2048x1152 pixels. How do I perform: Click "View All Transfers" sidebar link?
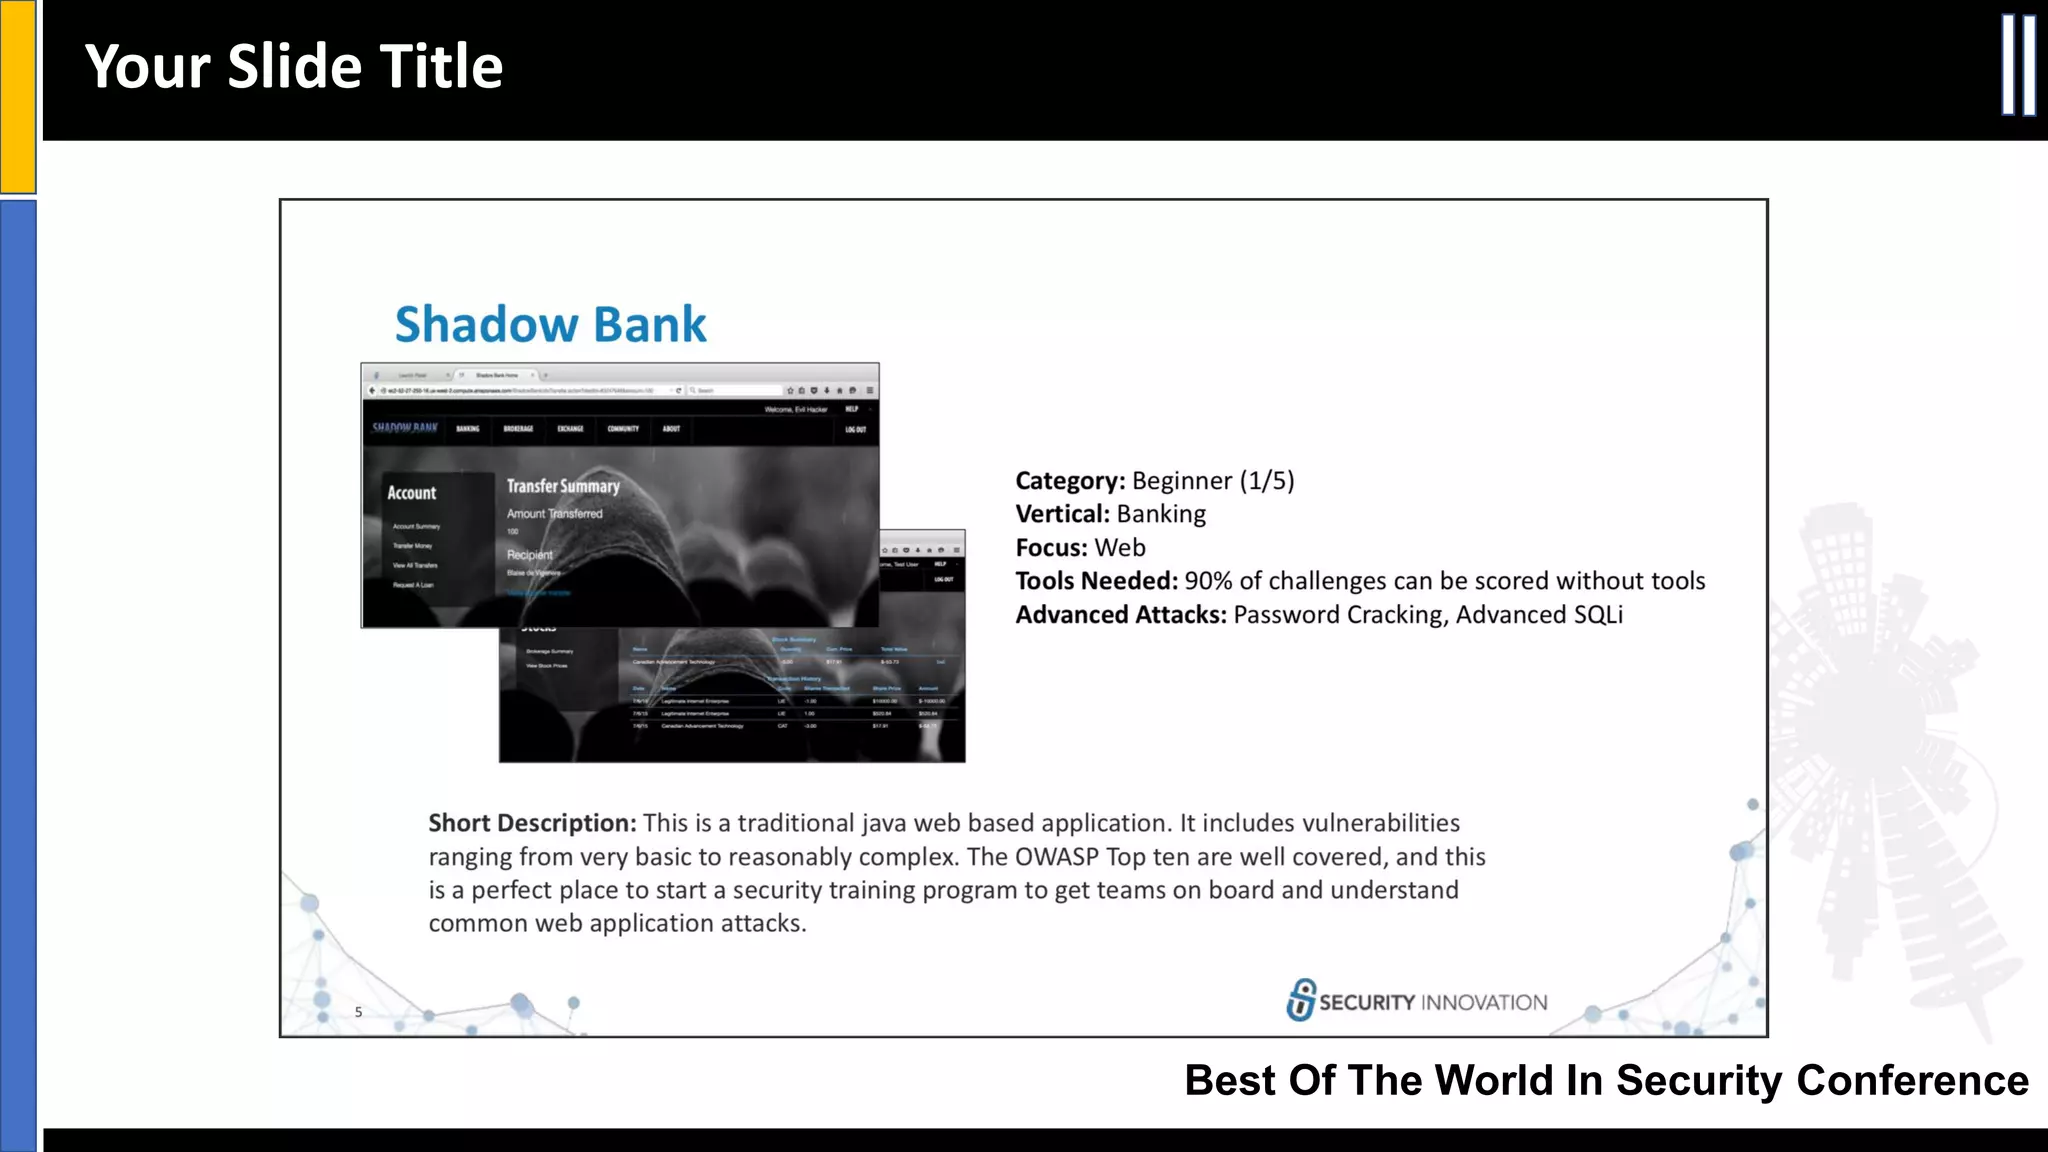[x=415, y=565]
